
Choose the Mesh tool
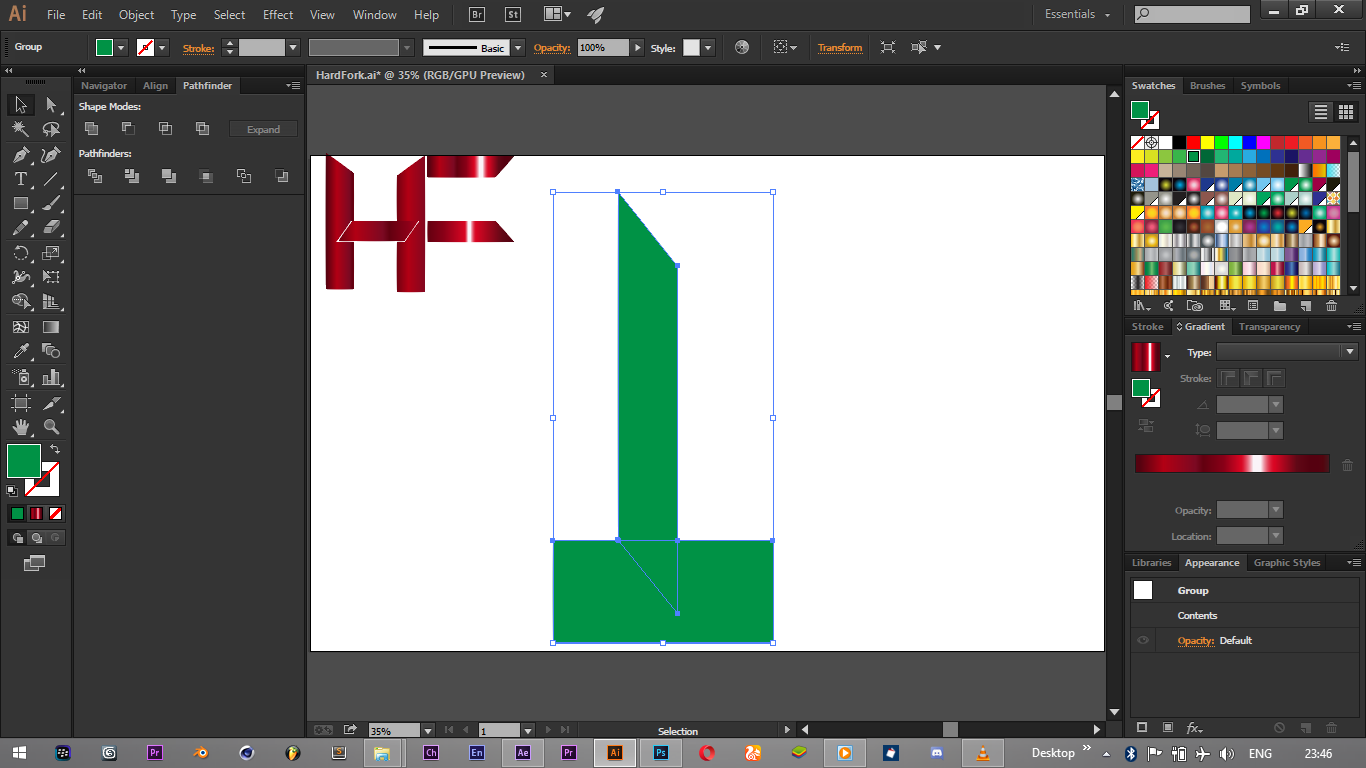point(20,327)
